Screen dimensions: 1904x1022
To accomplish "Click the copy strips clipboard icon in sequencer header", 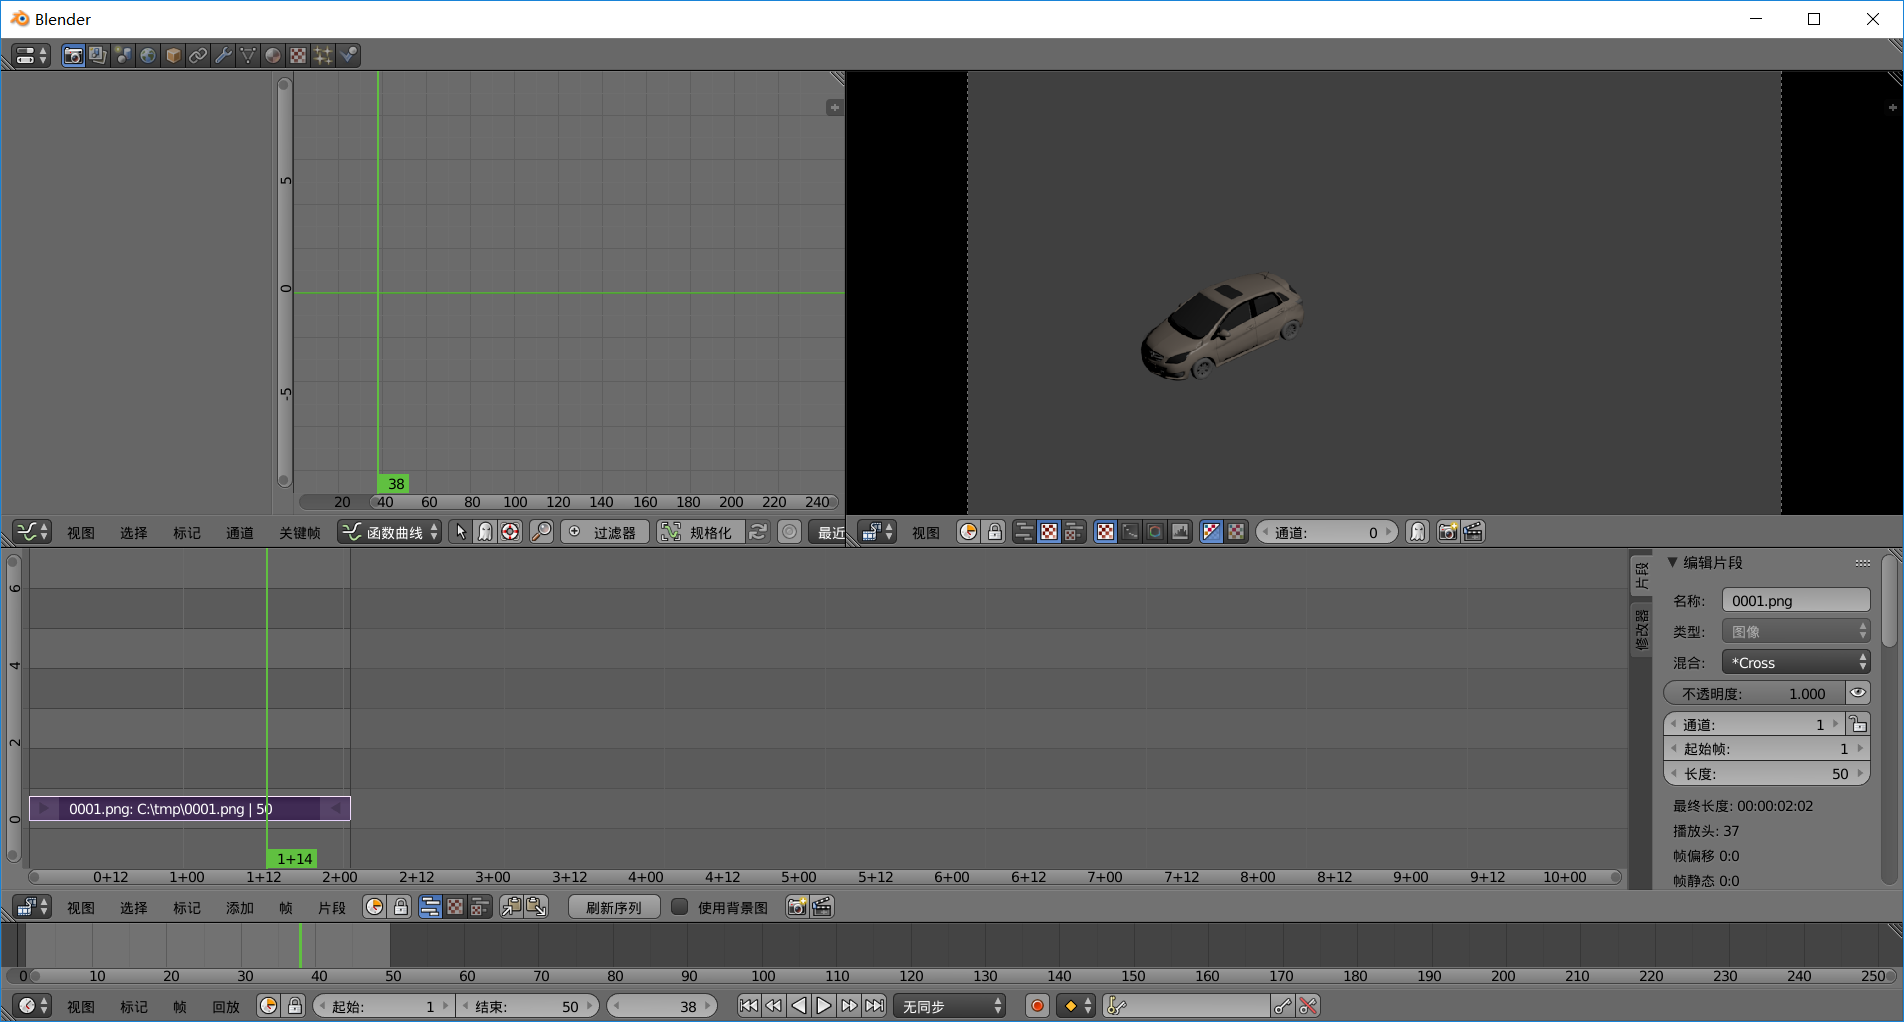I will [x=513, y=906].
